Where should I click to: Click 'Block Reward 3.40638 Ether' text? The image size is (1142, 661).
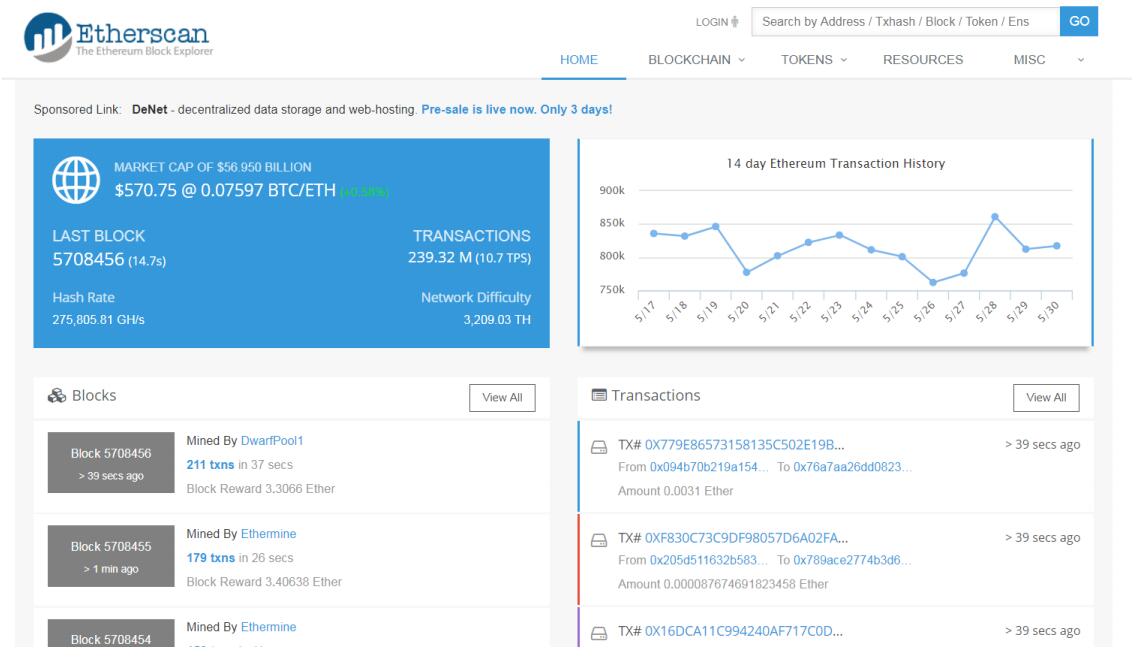pyautogui.click(x=264, y=582)
